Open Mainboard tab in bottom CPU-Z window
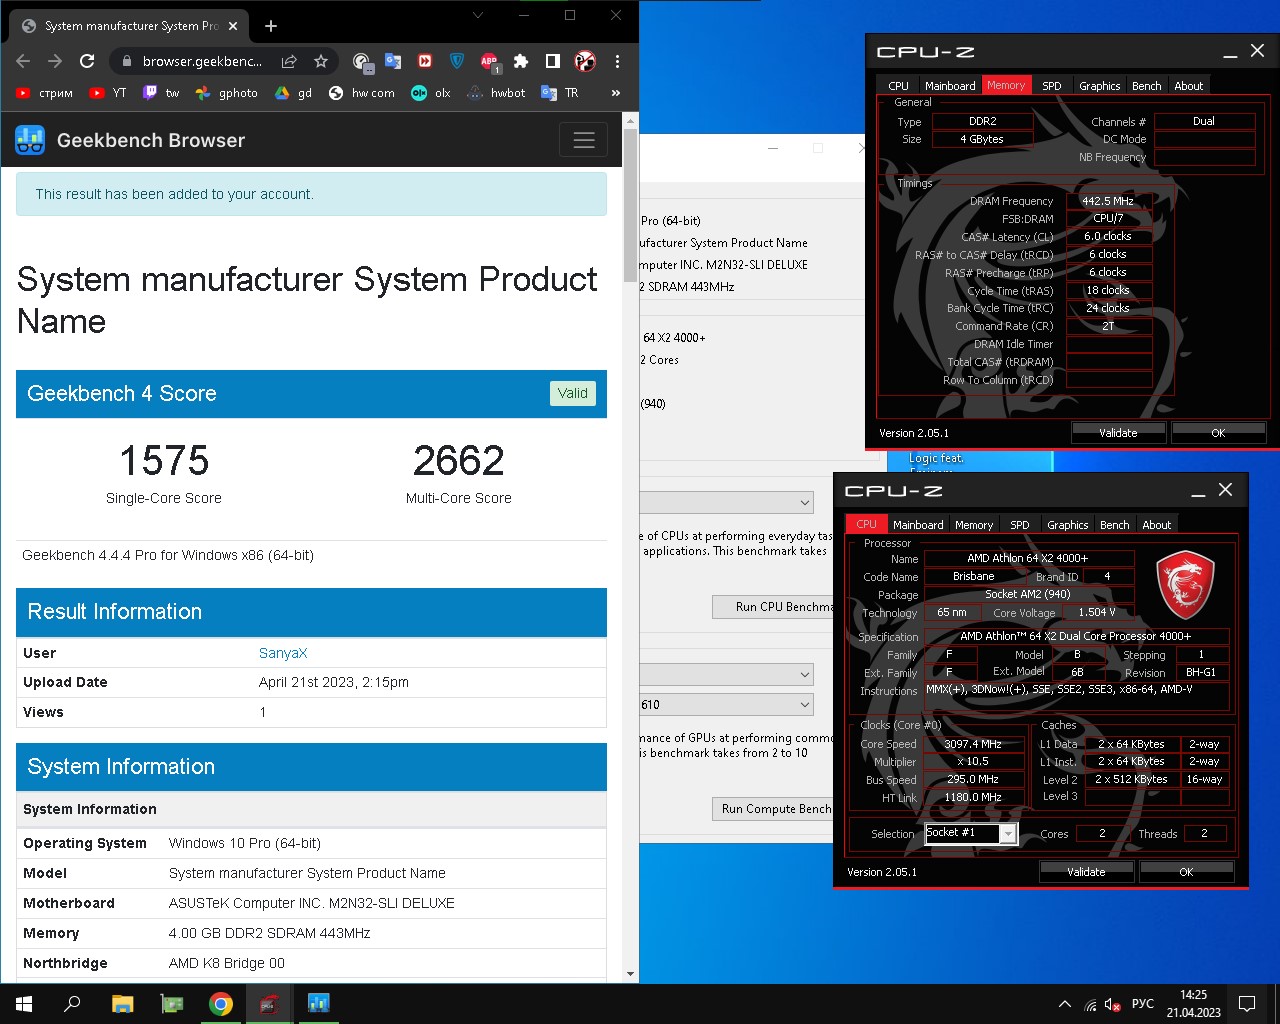The image size is (1280, 1024). click(x=918, y=525)
